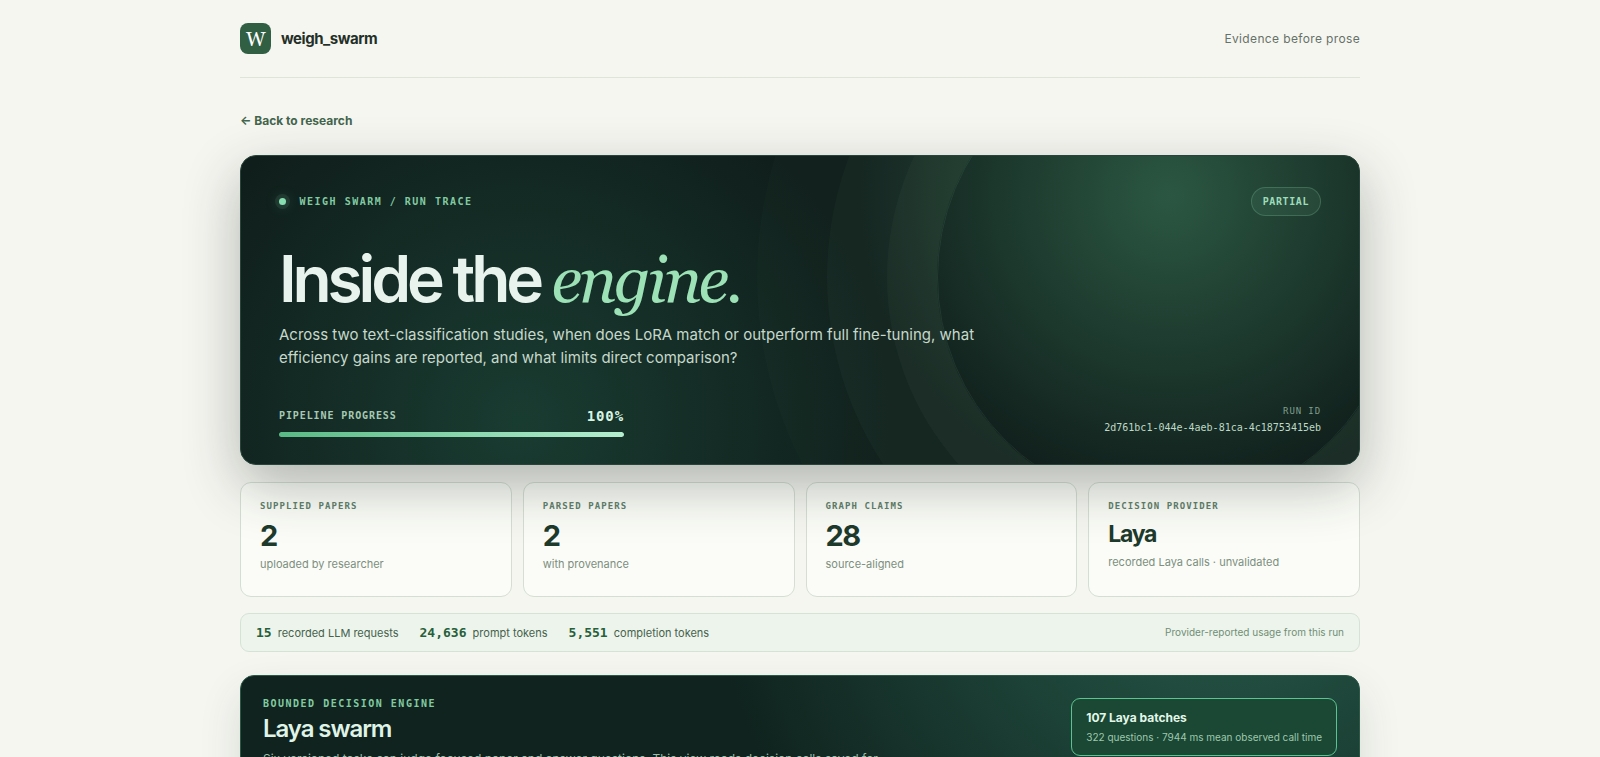The width and height of the screenshot is (1600, 757).
Task: Click the '107 Laya batches' summary box
Action: click(x=1204, y=727)
